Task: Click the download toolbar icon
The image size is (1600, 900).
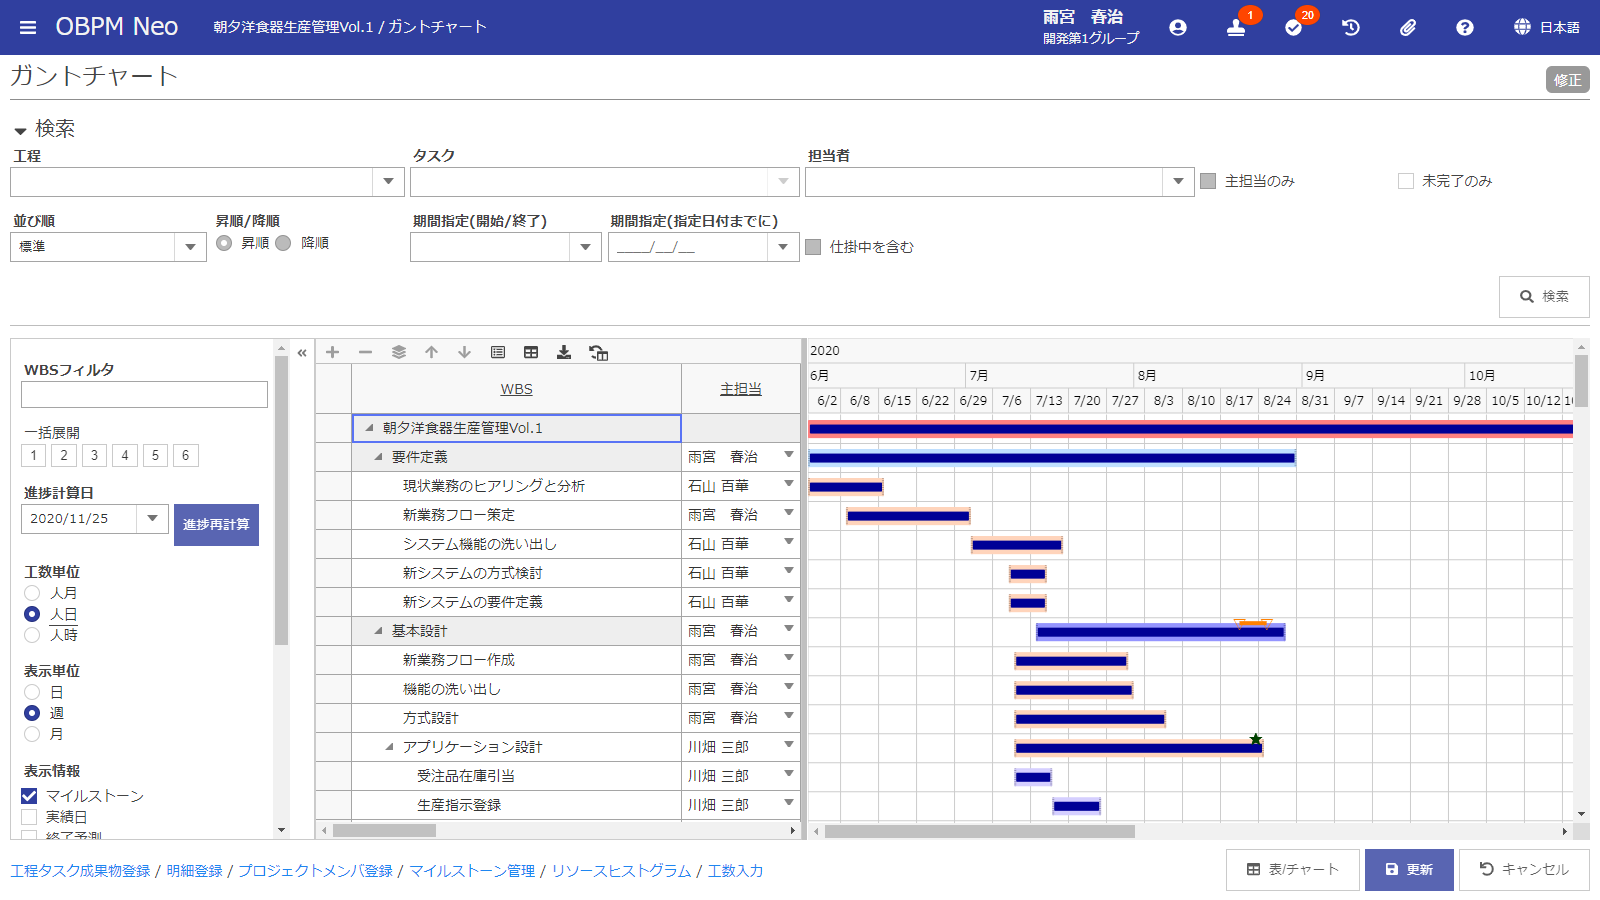Action: (x=564, y=352)
